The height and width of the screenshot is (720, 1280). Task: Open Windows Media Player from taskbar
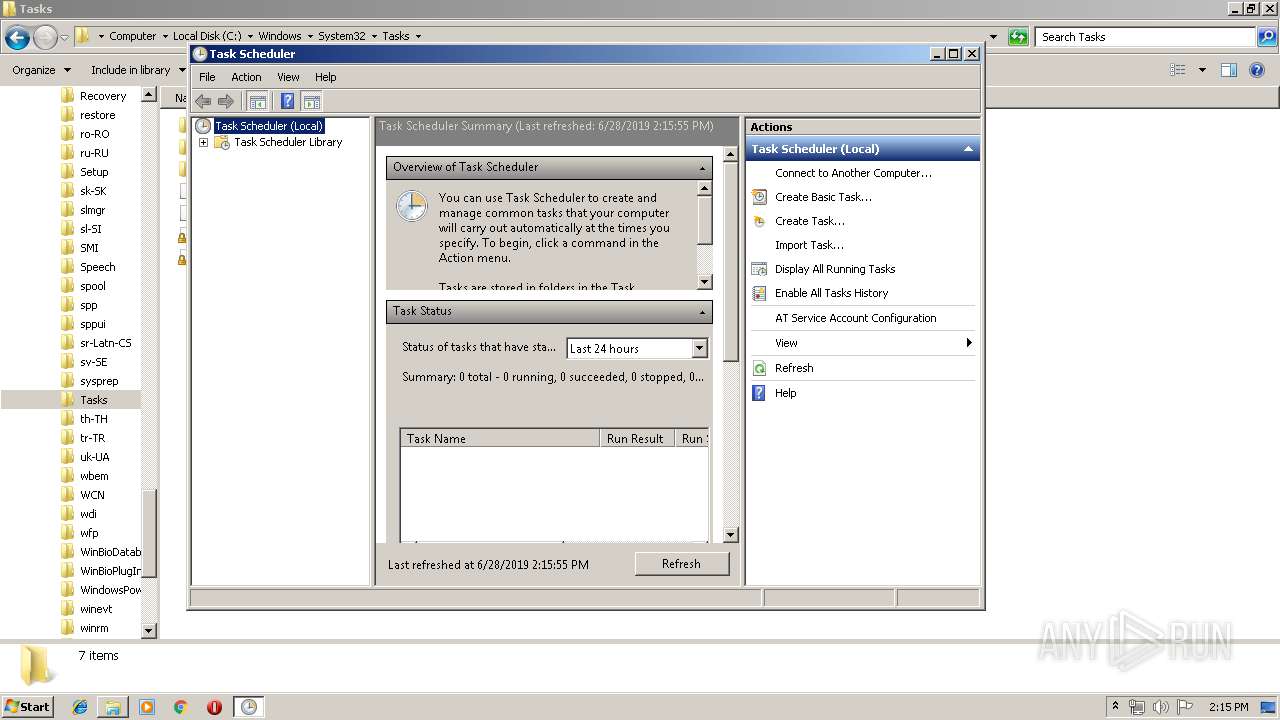(x=147, y=707)
